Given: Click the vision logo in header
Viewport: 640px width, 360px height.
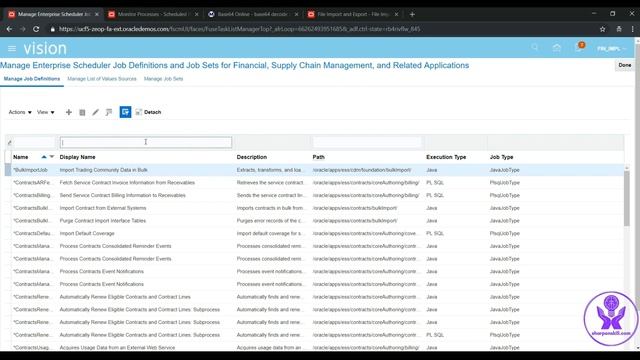Looking at the screenshot, I should tap(45, 49).
